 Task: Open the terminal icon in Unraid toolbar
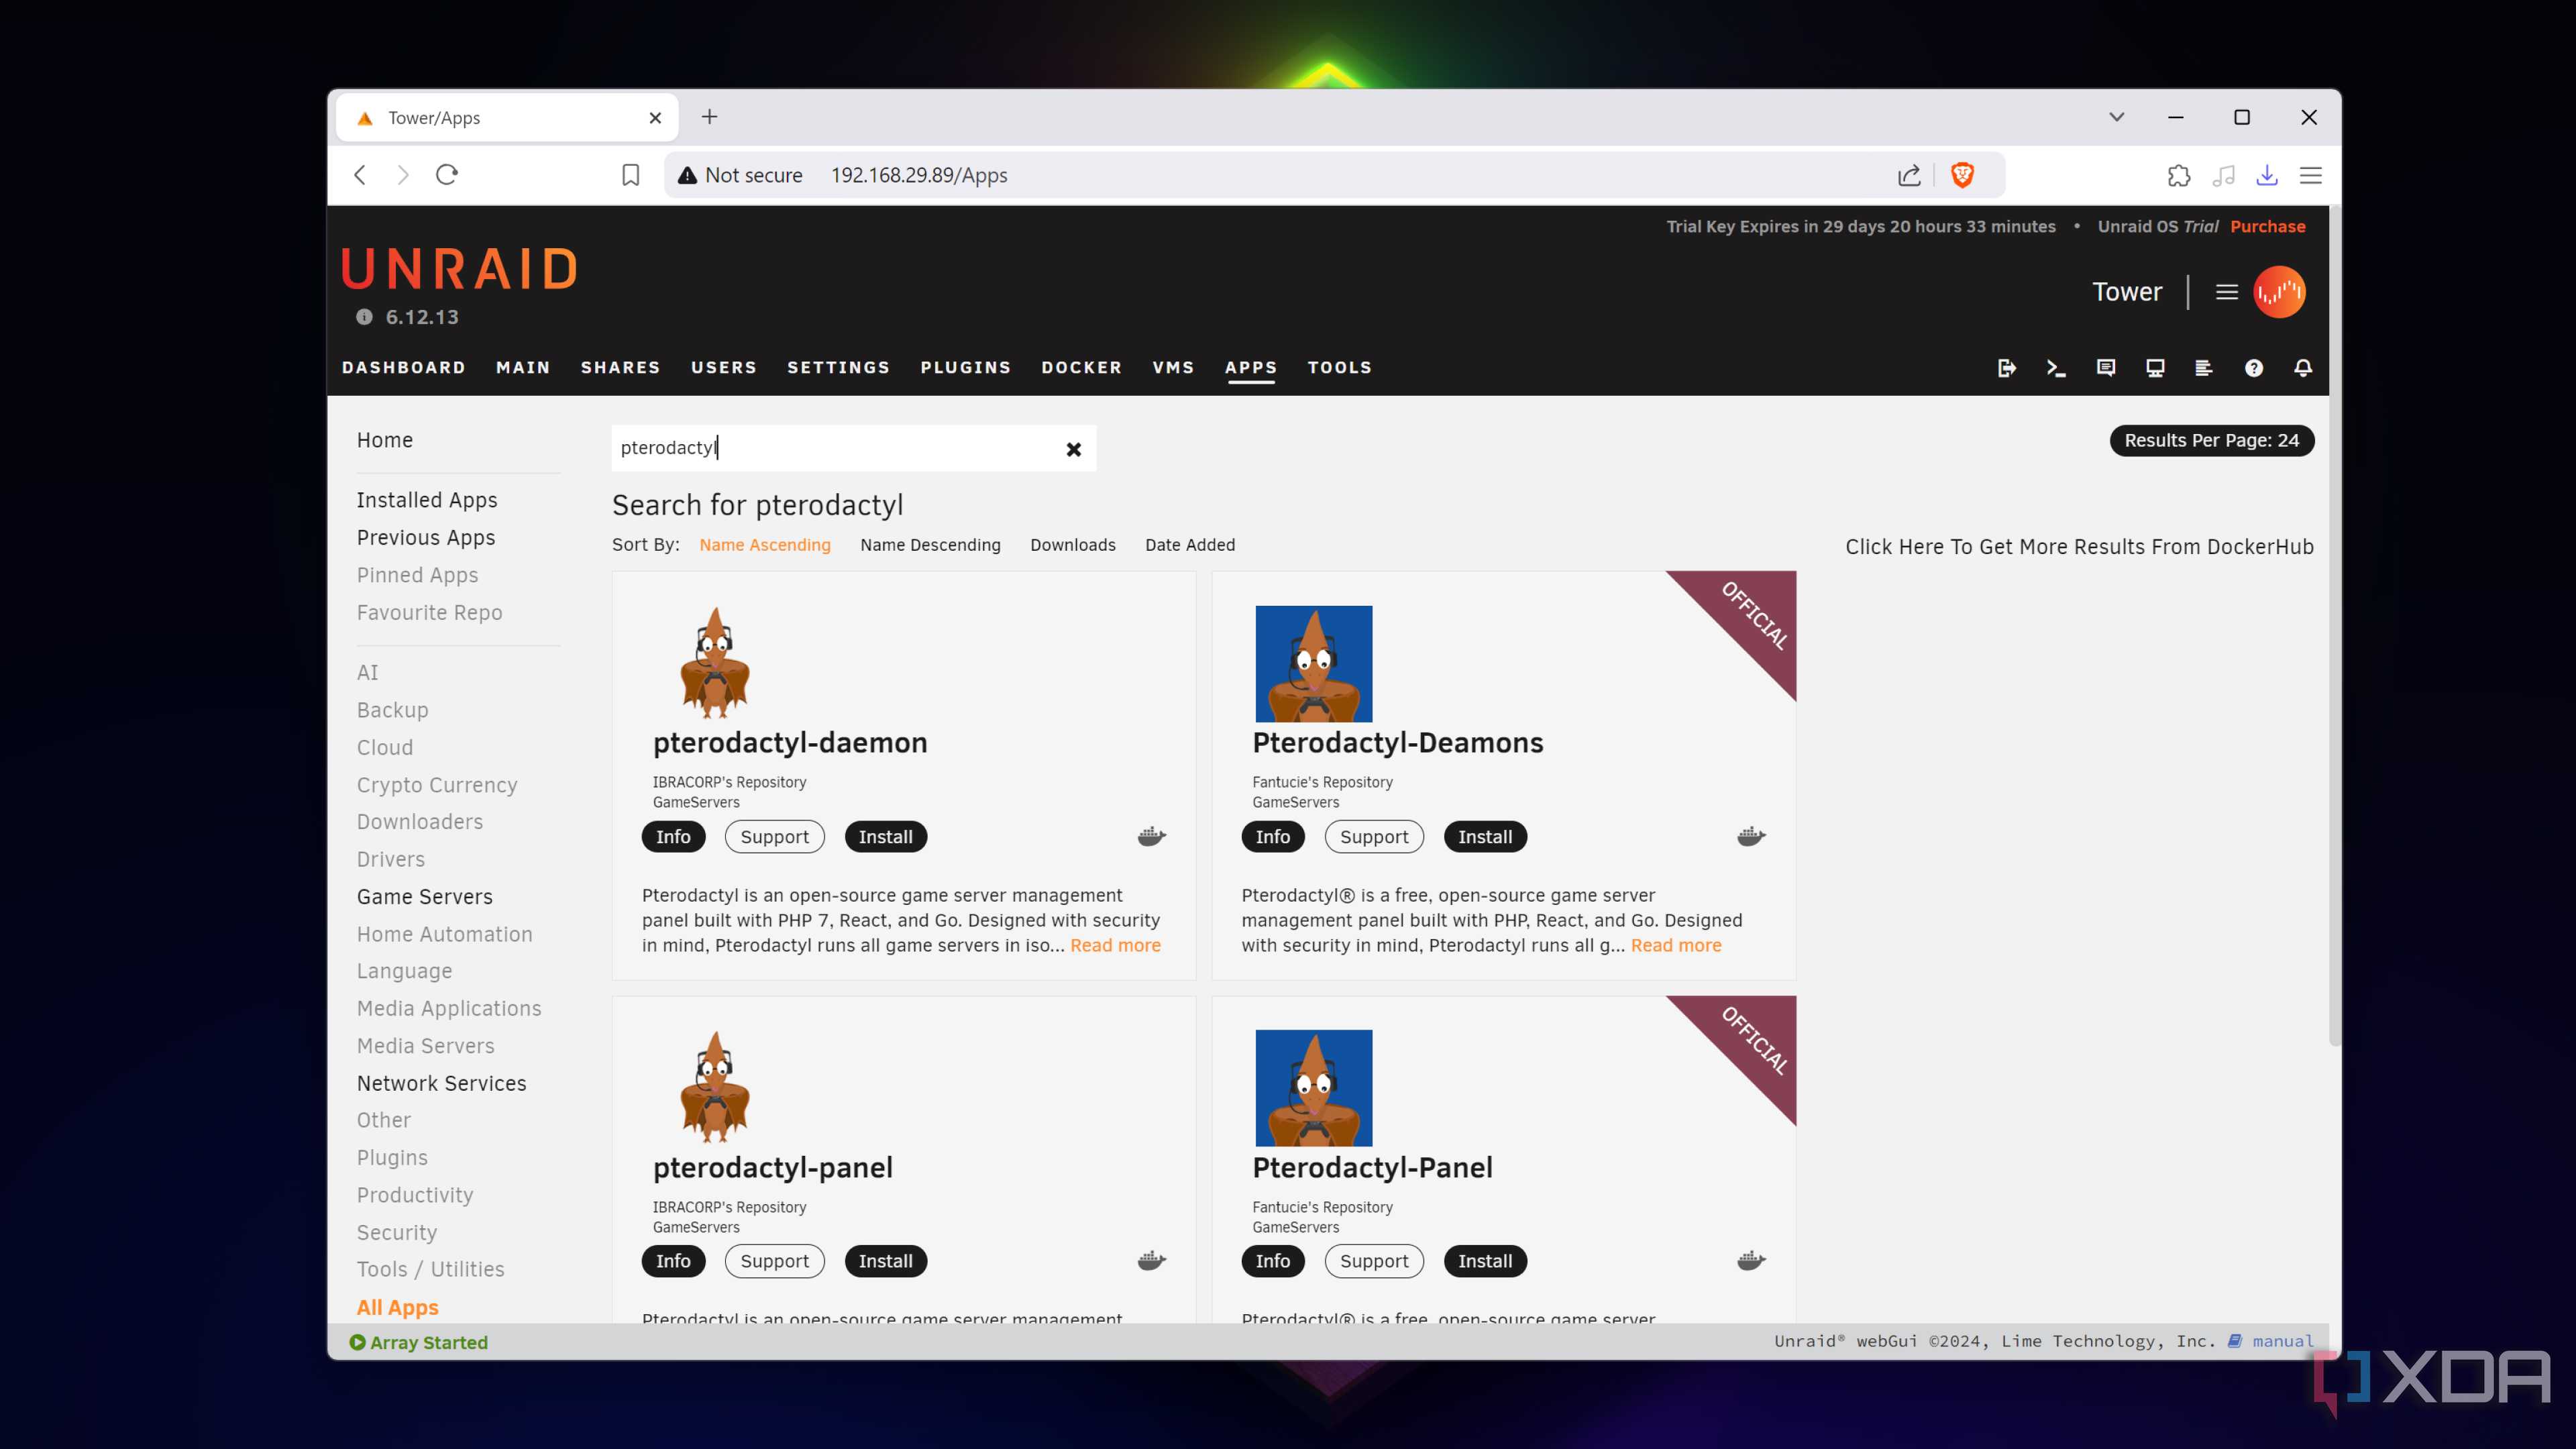tap(2056, 368)
